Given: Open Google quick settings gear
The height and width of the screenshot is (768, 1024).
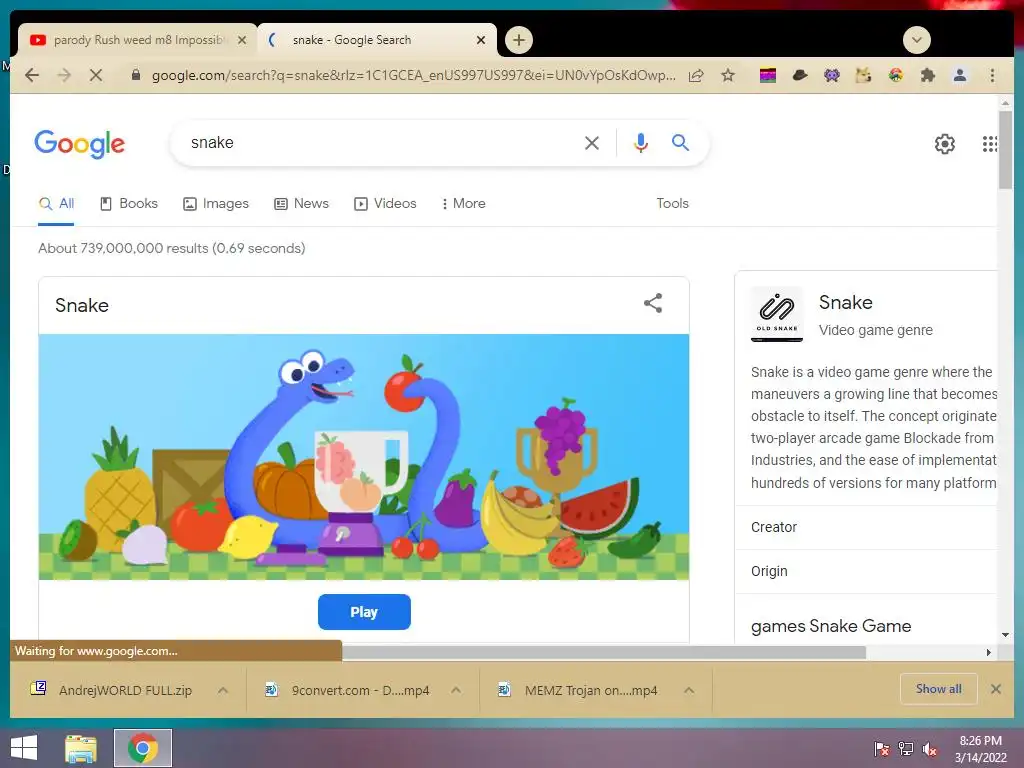Looking at the screenshot, I should point(944,144).
